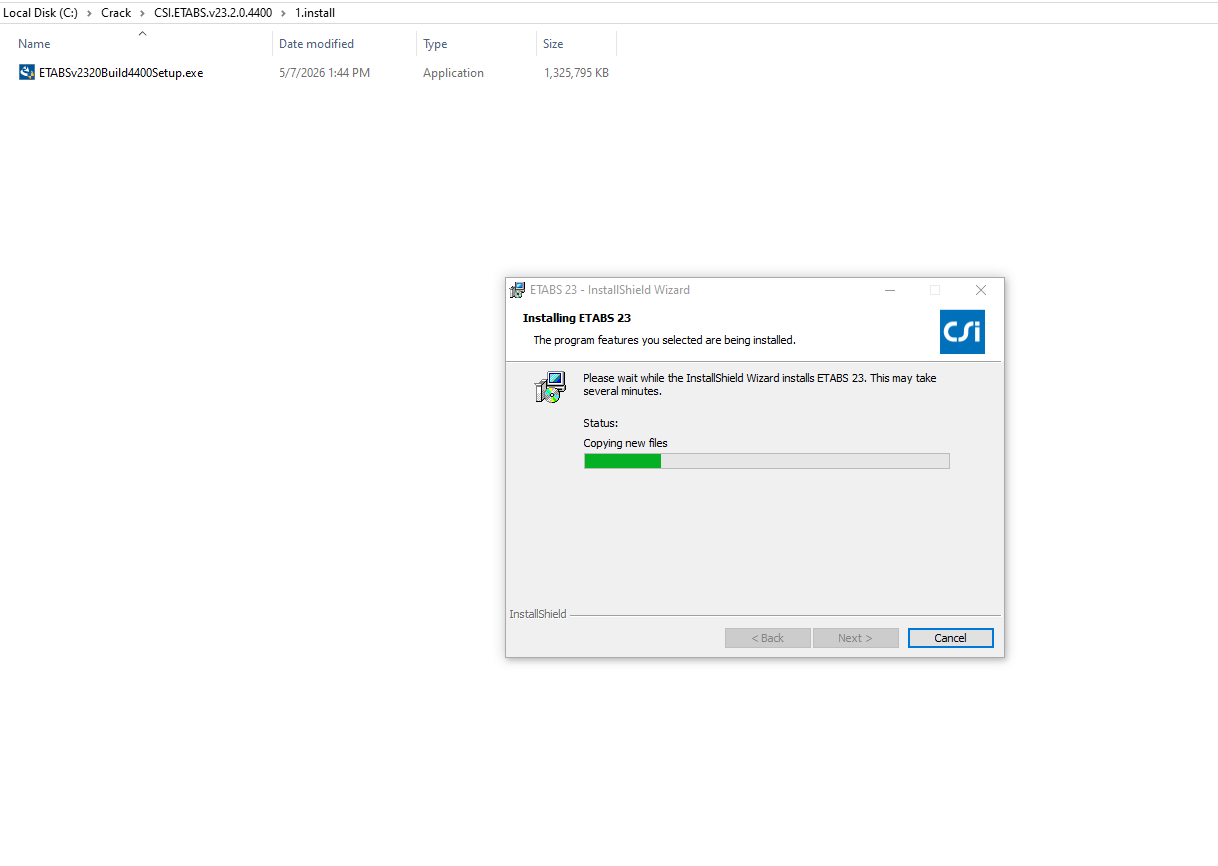1218x866 pixels.
Task: Click the 1.install breadcrumb segment
Action: (x=315, y=13)
